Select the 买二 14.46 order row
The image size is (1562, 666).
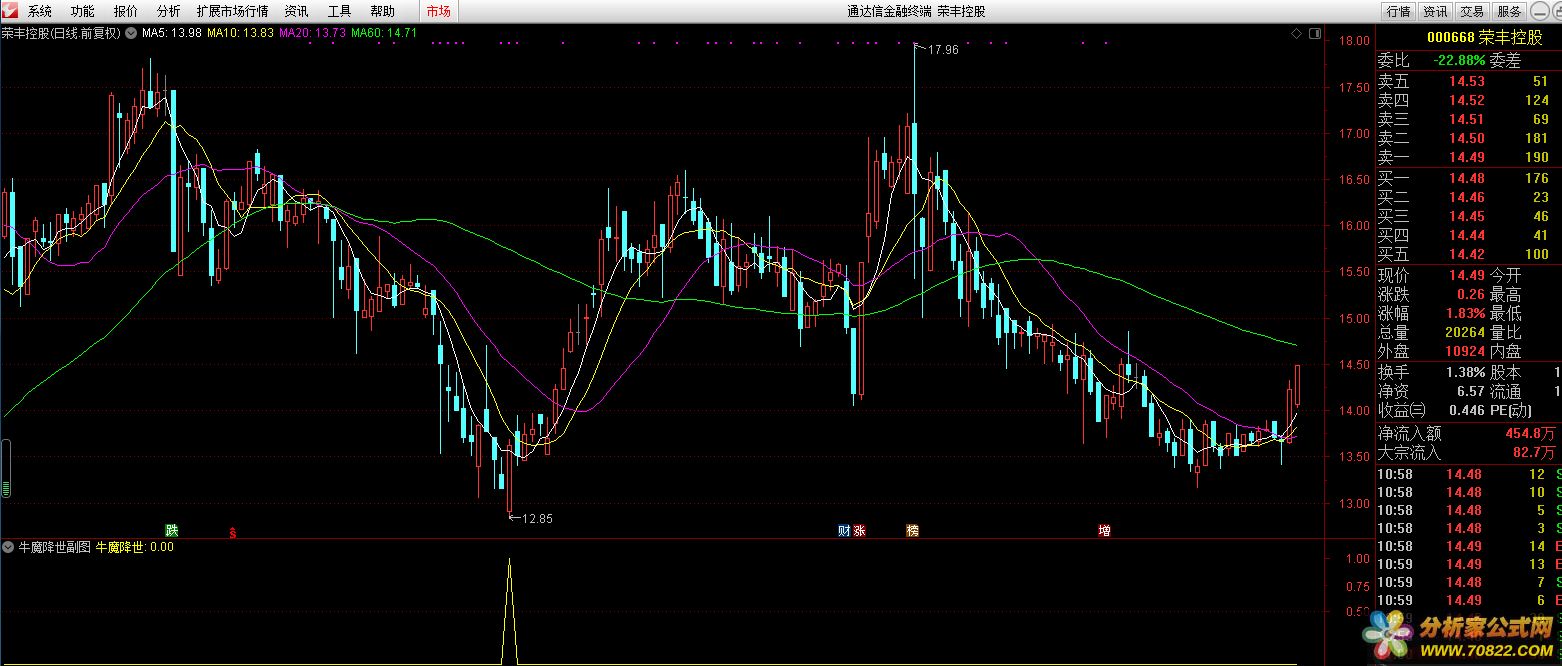pyautogui.click(x=1467, y=197)
